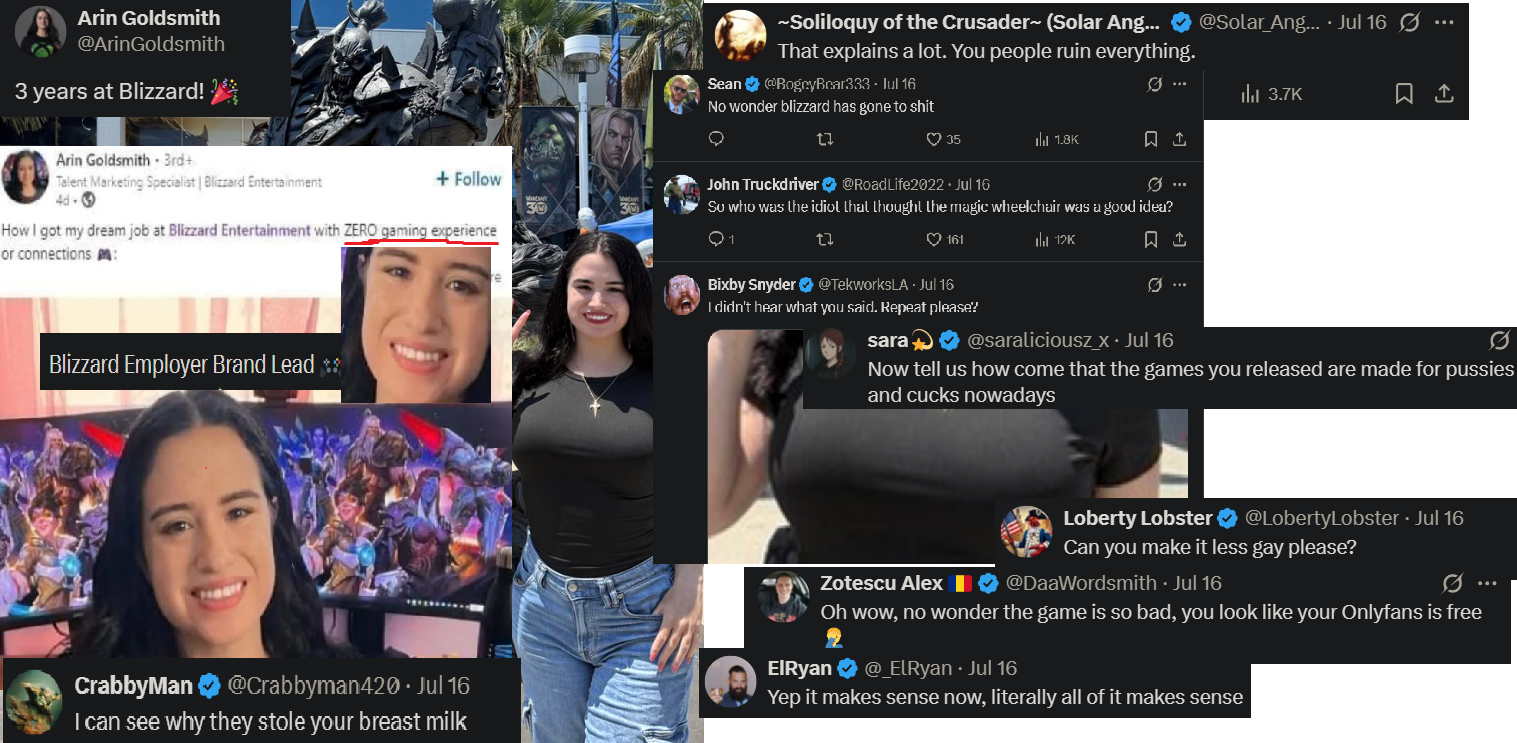1517x743 pixels.
Task: Bookmark the Soliloquy of the Crusader reply
Action: click(x=1404, y=94)
